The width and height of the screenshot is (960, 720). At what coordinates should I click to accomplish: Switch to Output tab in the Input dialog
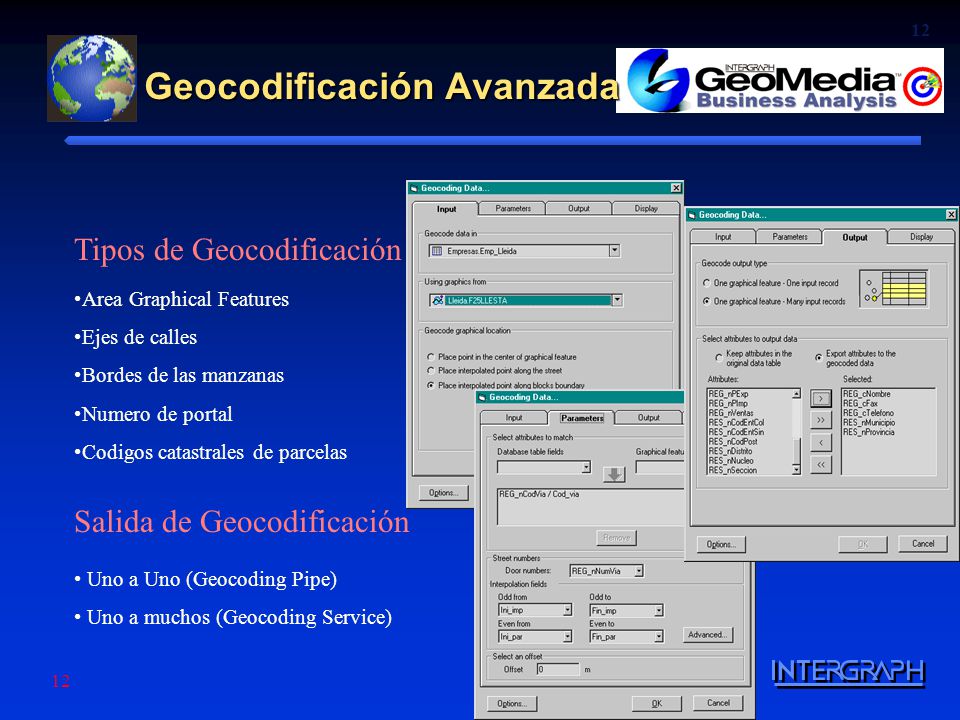point(579,209)
